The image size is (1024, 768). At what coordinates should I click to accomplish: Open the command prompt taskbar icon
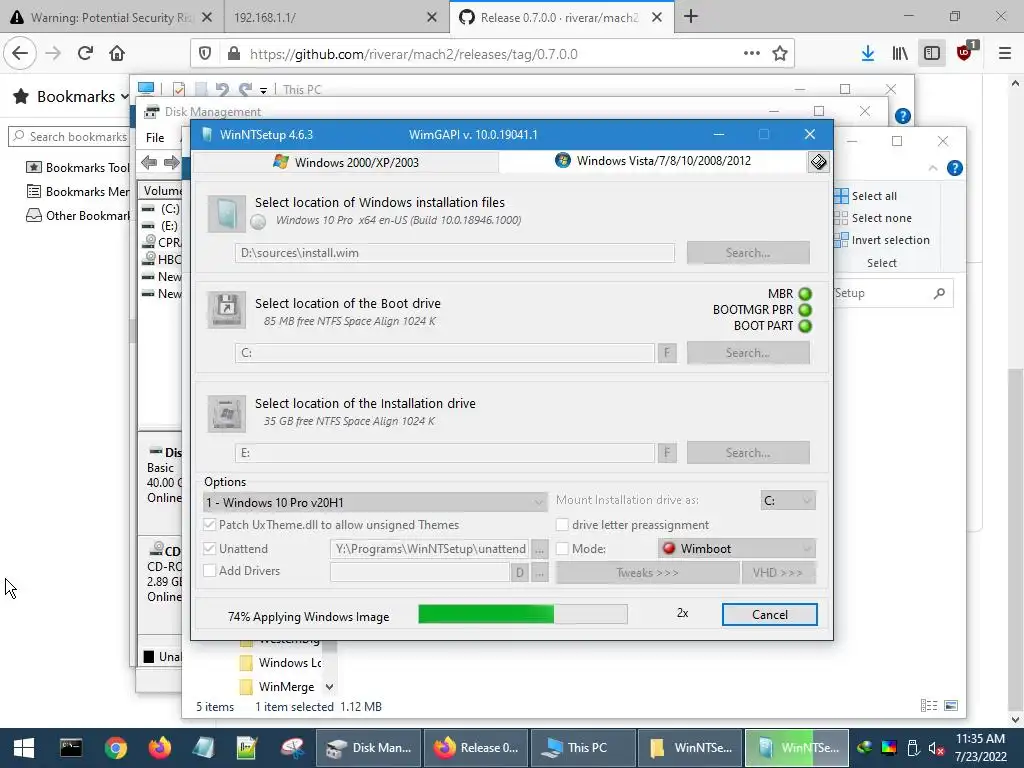[x=71, y=748]
